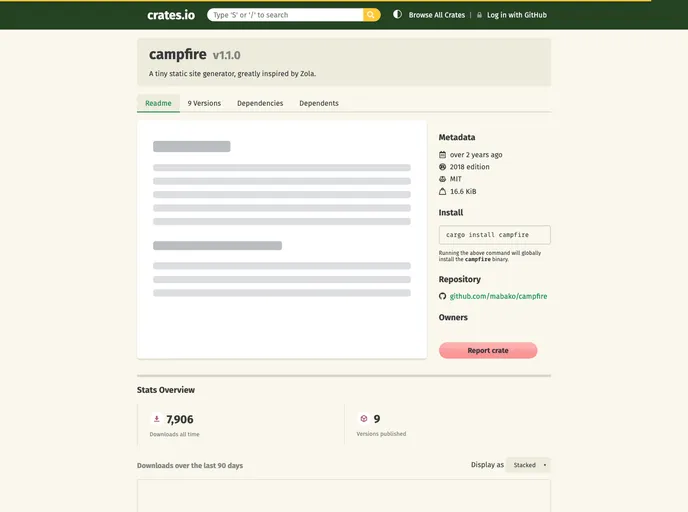Open github.com/mabako/campfire repository link
The width and height of the screenshot is (688, 512).
498,296
